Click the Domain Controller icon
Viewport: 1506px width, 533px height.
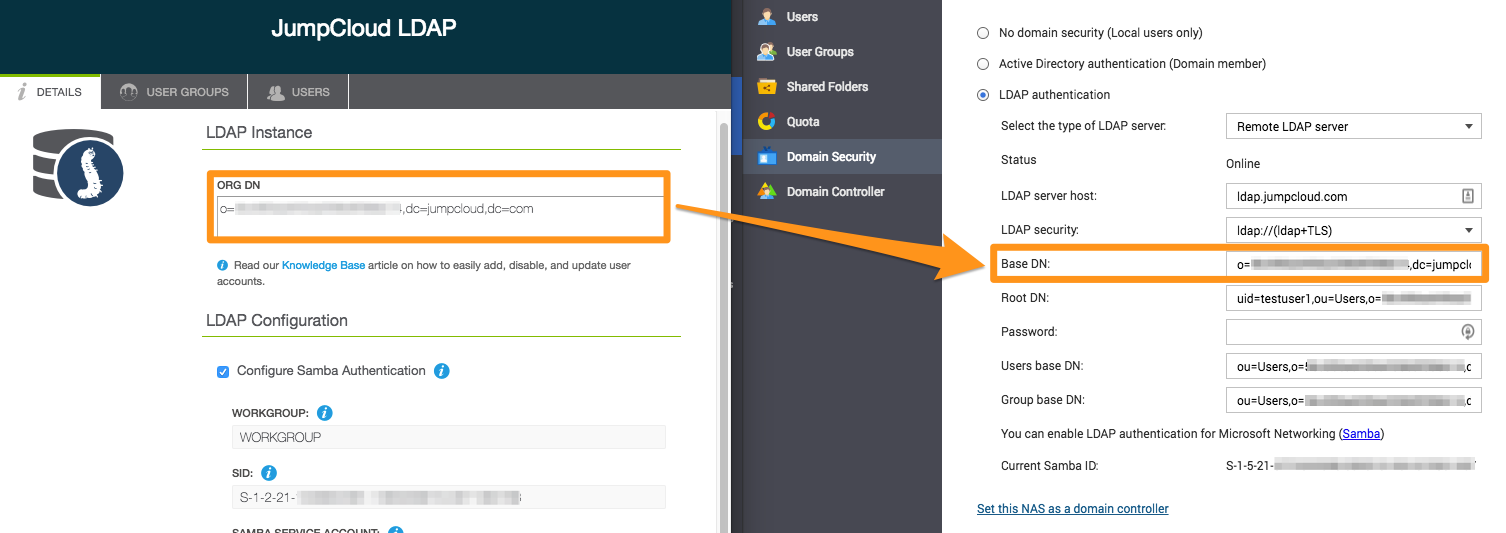[767, 192]
